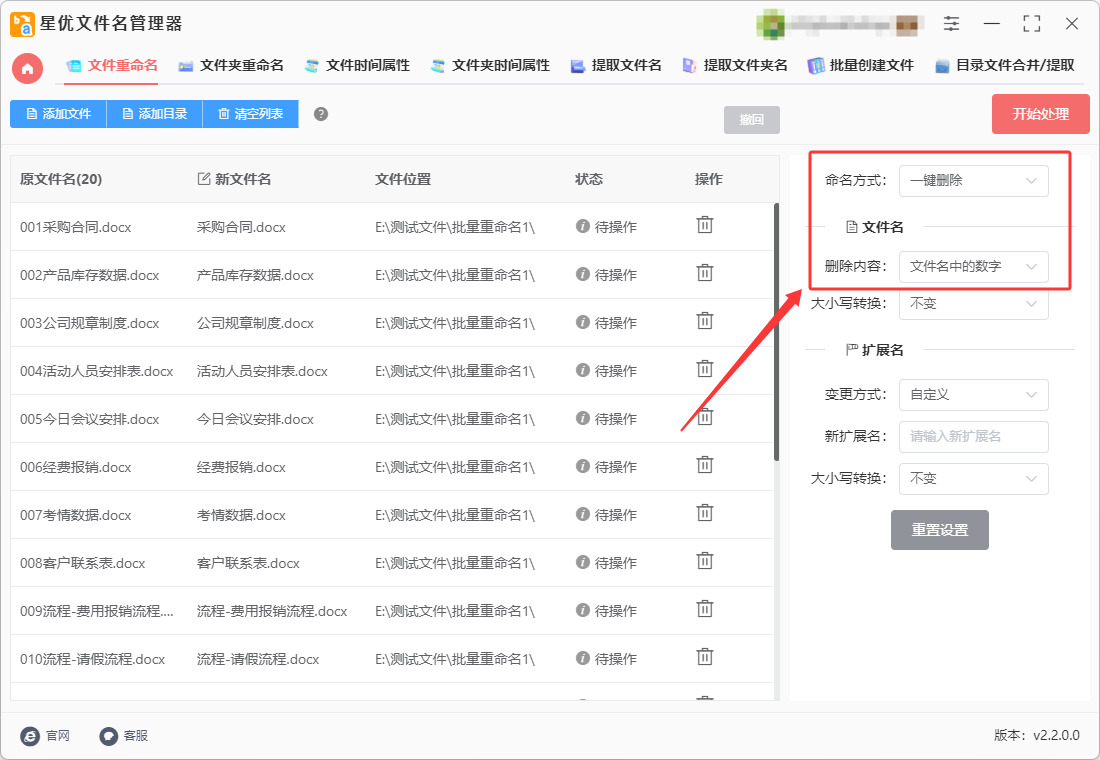This screenshot has height=760, width=1100.
Task: Delete the 009流程-费用报销流程 row via trash icon
Action: pyautogui.click(x=704, y=609)
